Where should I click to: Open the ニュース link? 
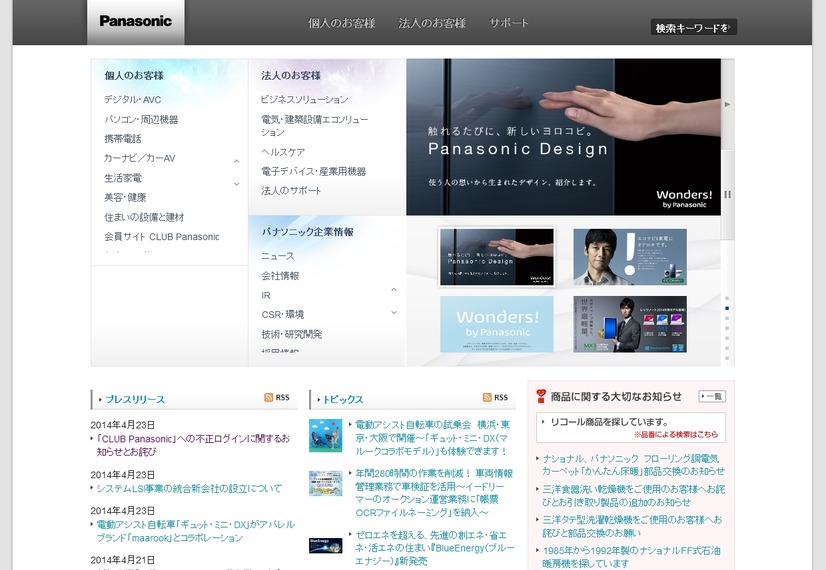click(278, 256)
